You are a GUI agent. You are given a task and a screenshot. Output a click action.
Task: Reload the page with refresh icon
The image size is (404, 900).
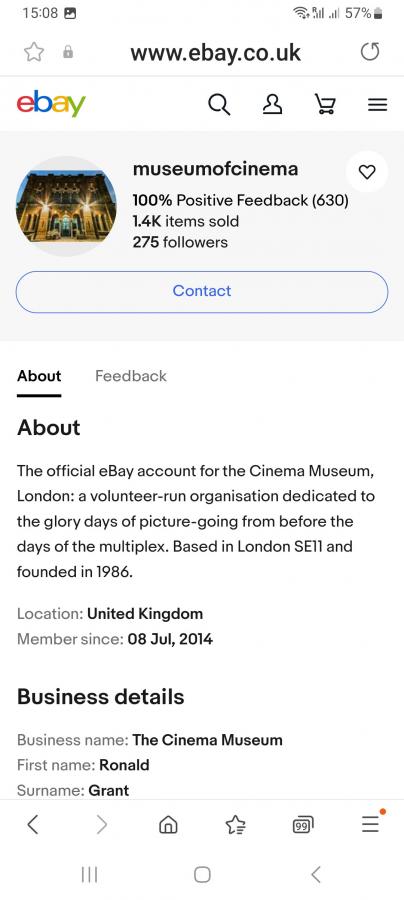coord(370,52)
